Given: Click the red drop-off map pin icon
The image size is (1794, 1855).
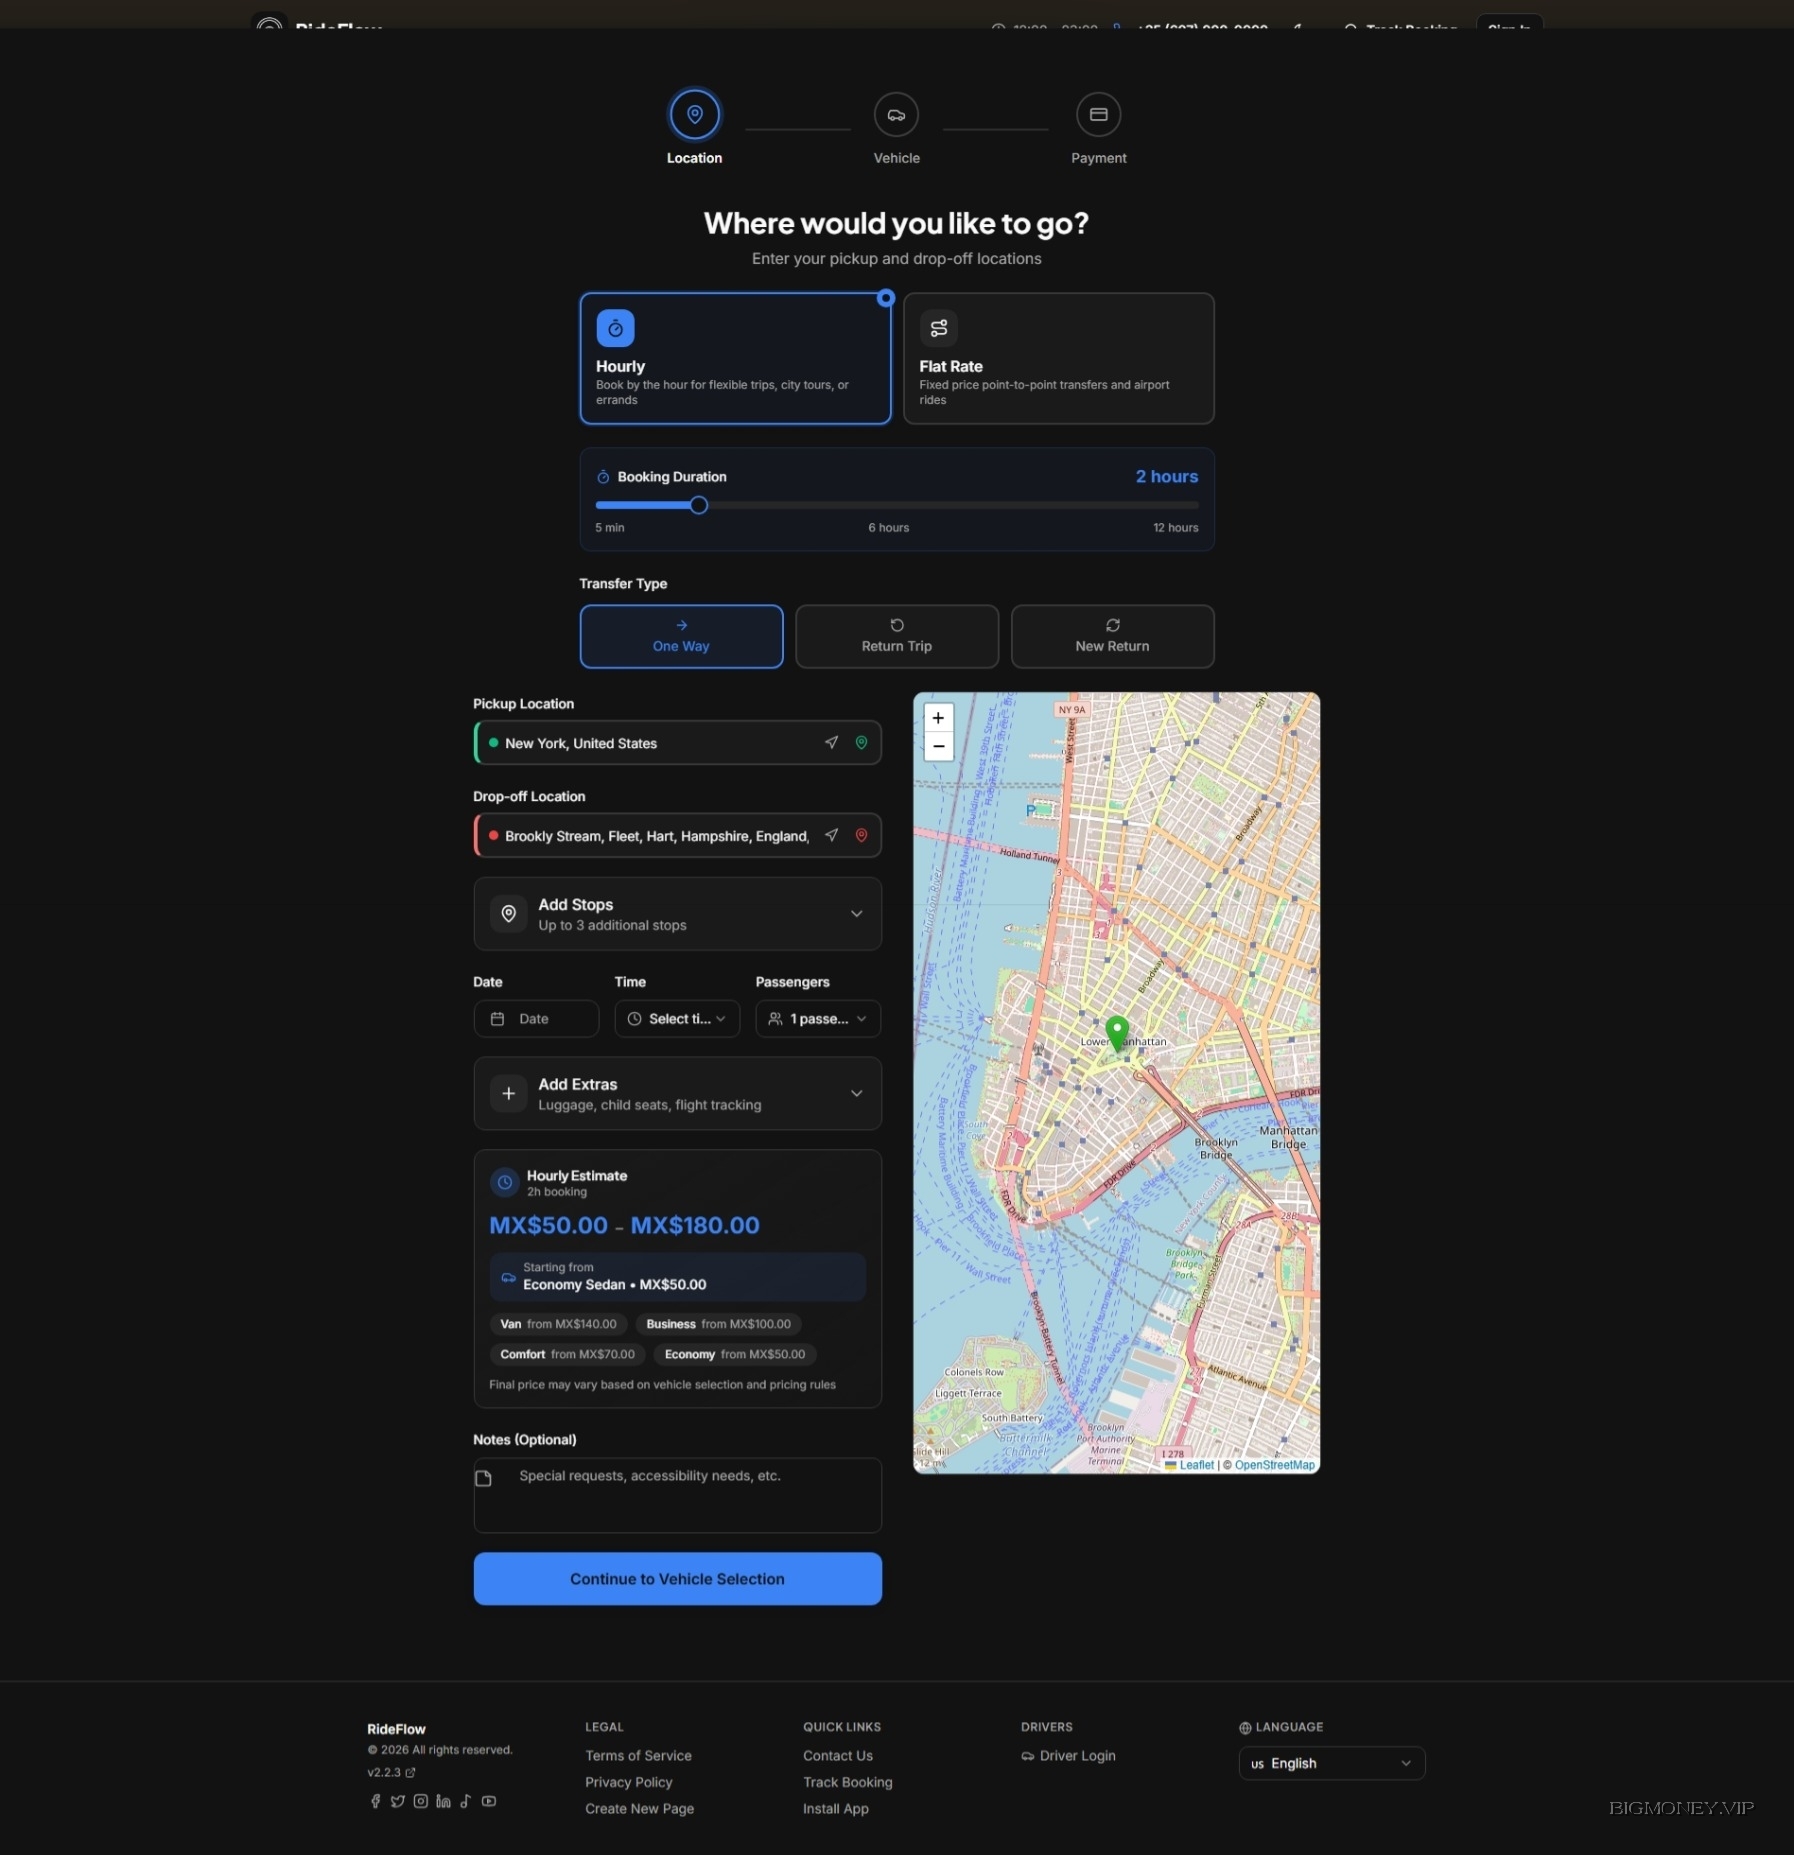Looking at the screenshot, I should pyautogui.click(x=861, y=835).
